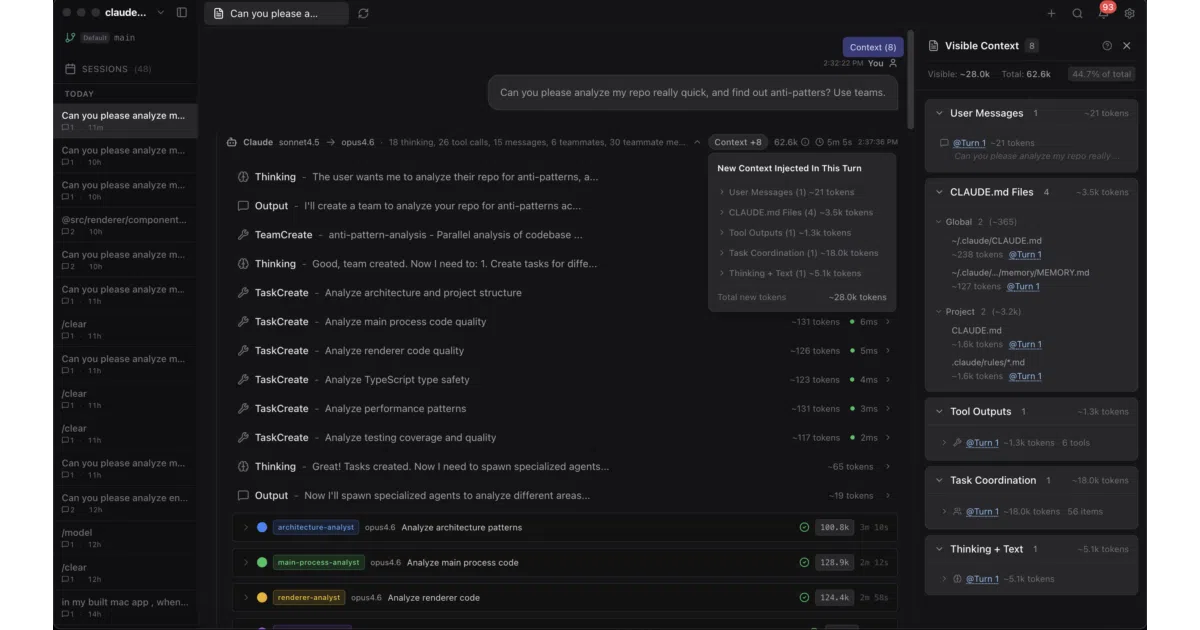Viewport: 1200px width, 630px height.
Task: Open @Turn 1 link under Thinking + Text
Action: [x=981, y=579]
